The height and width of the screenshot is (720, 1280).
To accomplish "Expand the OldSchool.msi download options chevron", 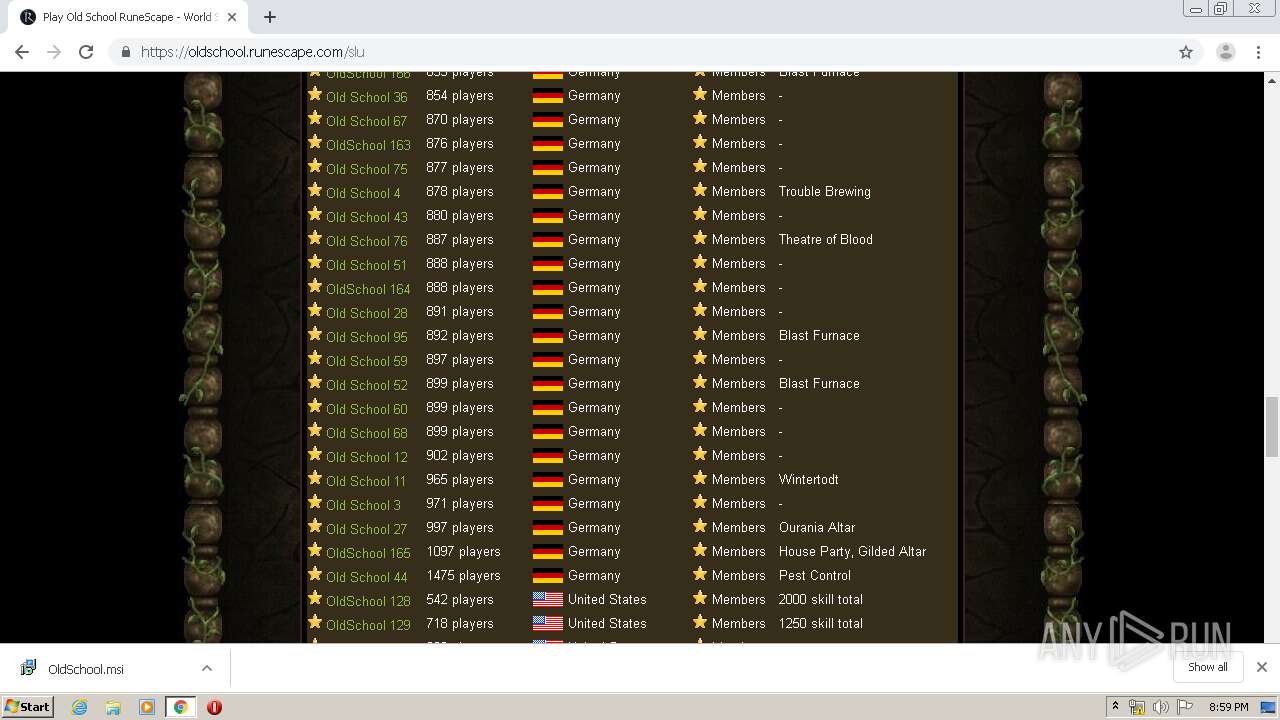I will pos(207,669).
